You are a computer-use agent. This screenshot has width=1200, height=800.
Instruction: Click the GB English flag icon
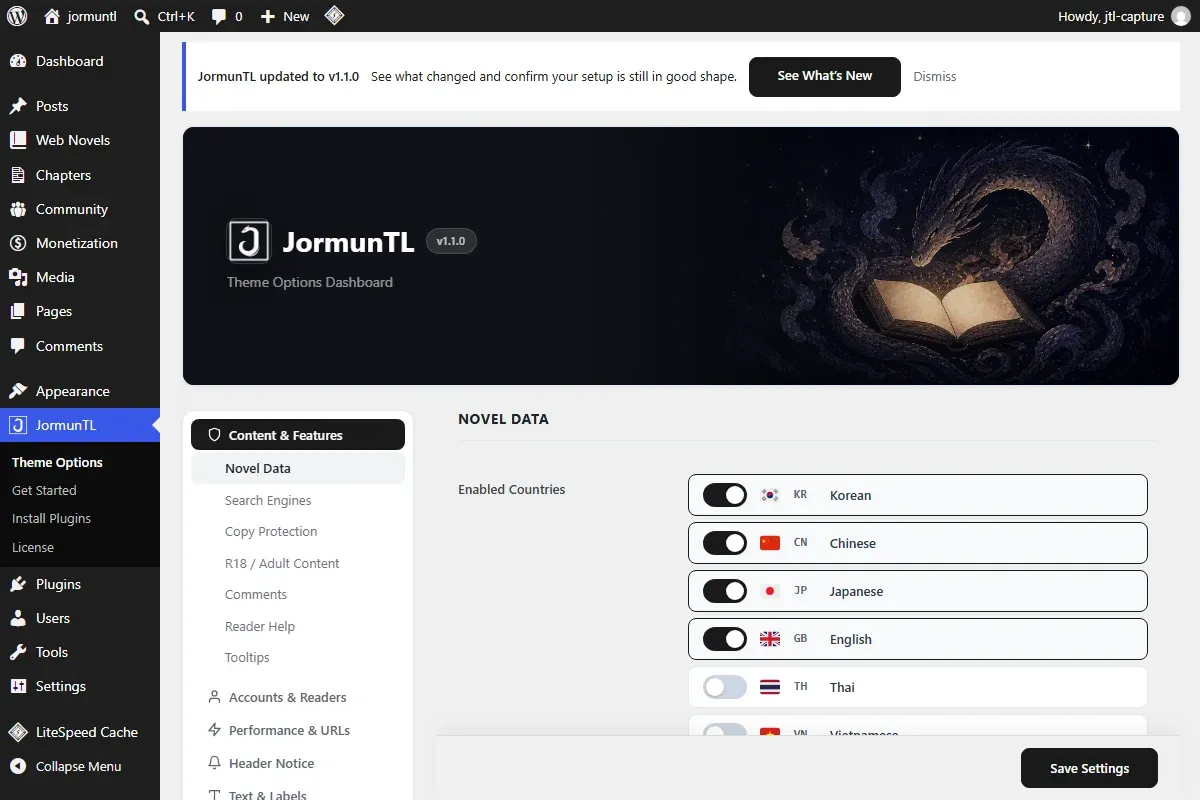click(x=770, y=639)
